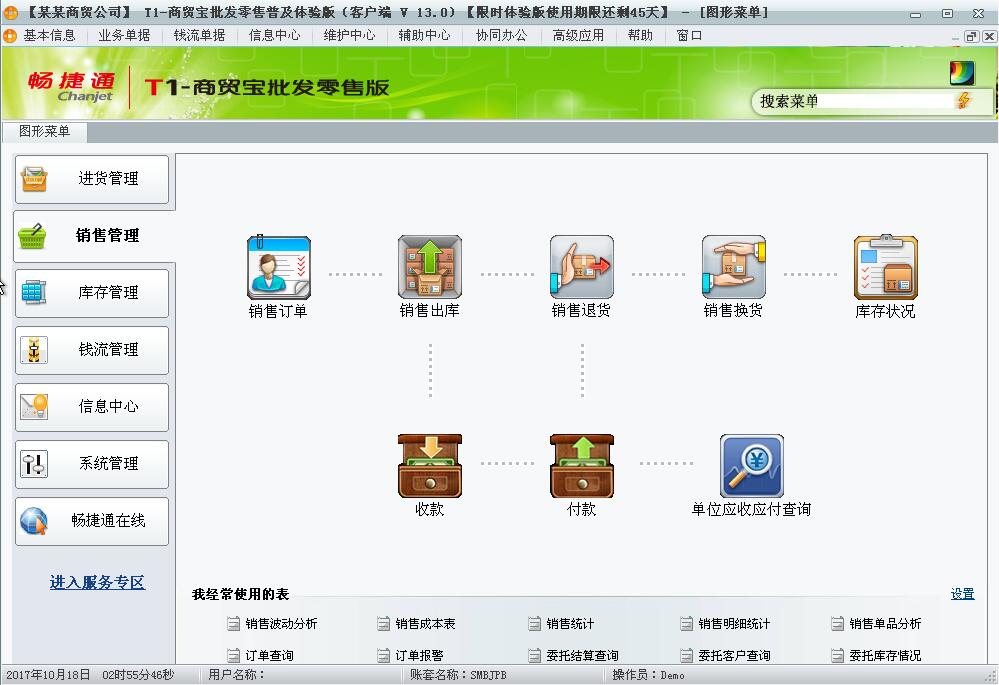Image resolution: width=999 pixels, height=685 pixels.
Task: Open the 付款 payment icon
Action: (581, 465)
